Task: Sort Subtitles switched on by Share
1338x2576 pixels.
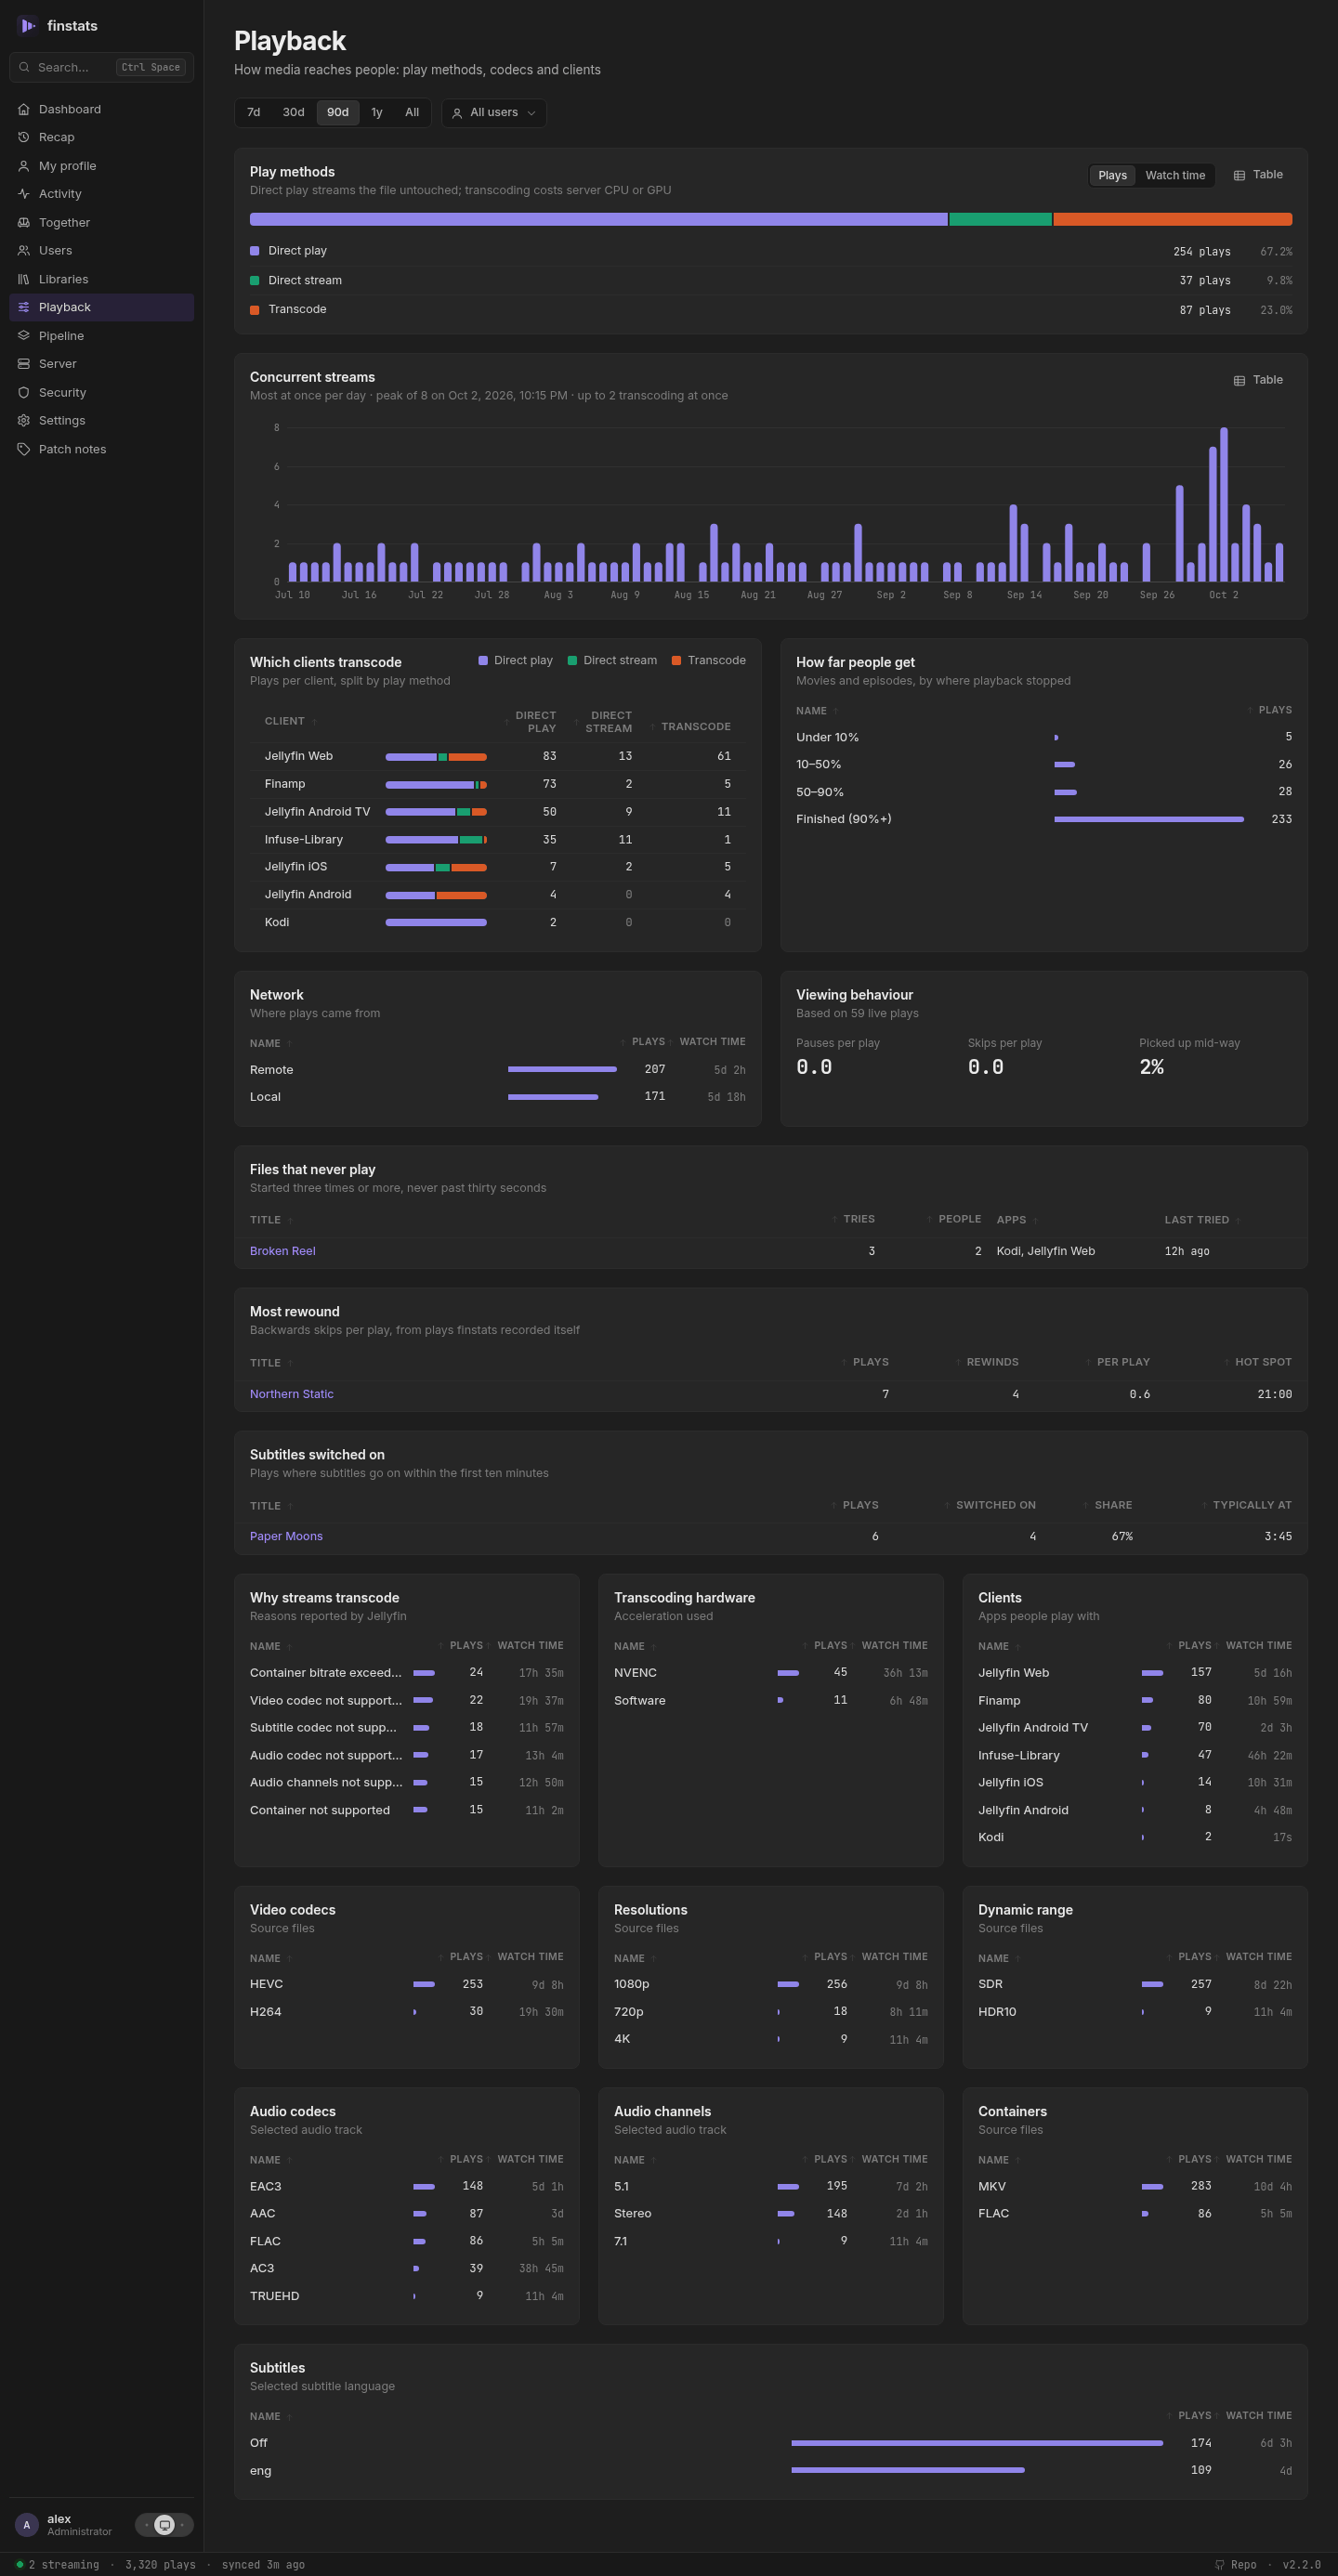Action: pos(1107,1505)
